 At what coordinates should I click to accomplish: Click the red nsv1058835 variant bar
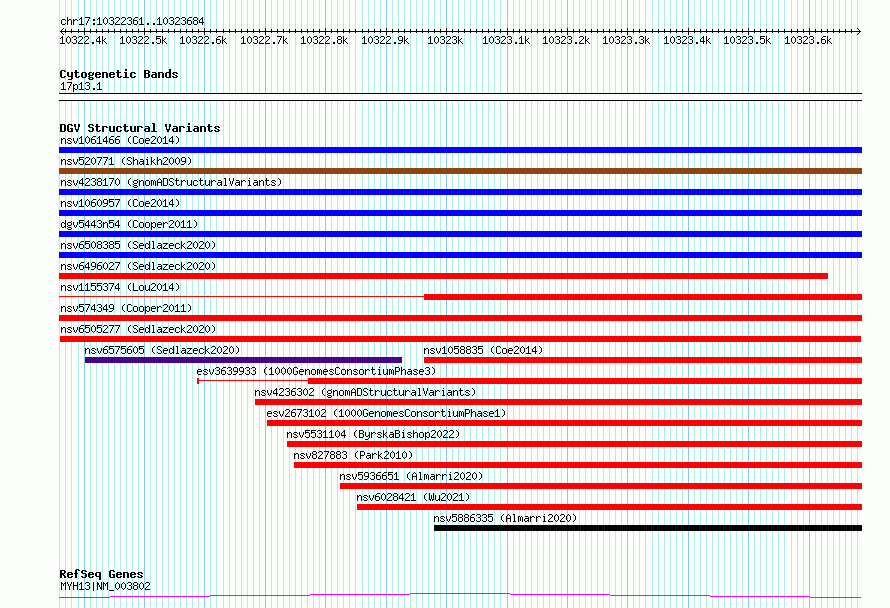click(643, 360)
